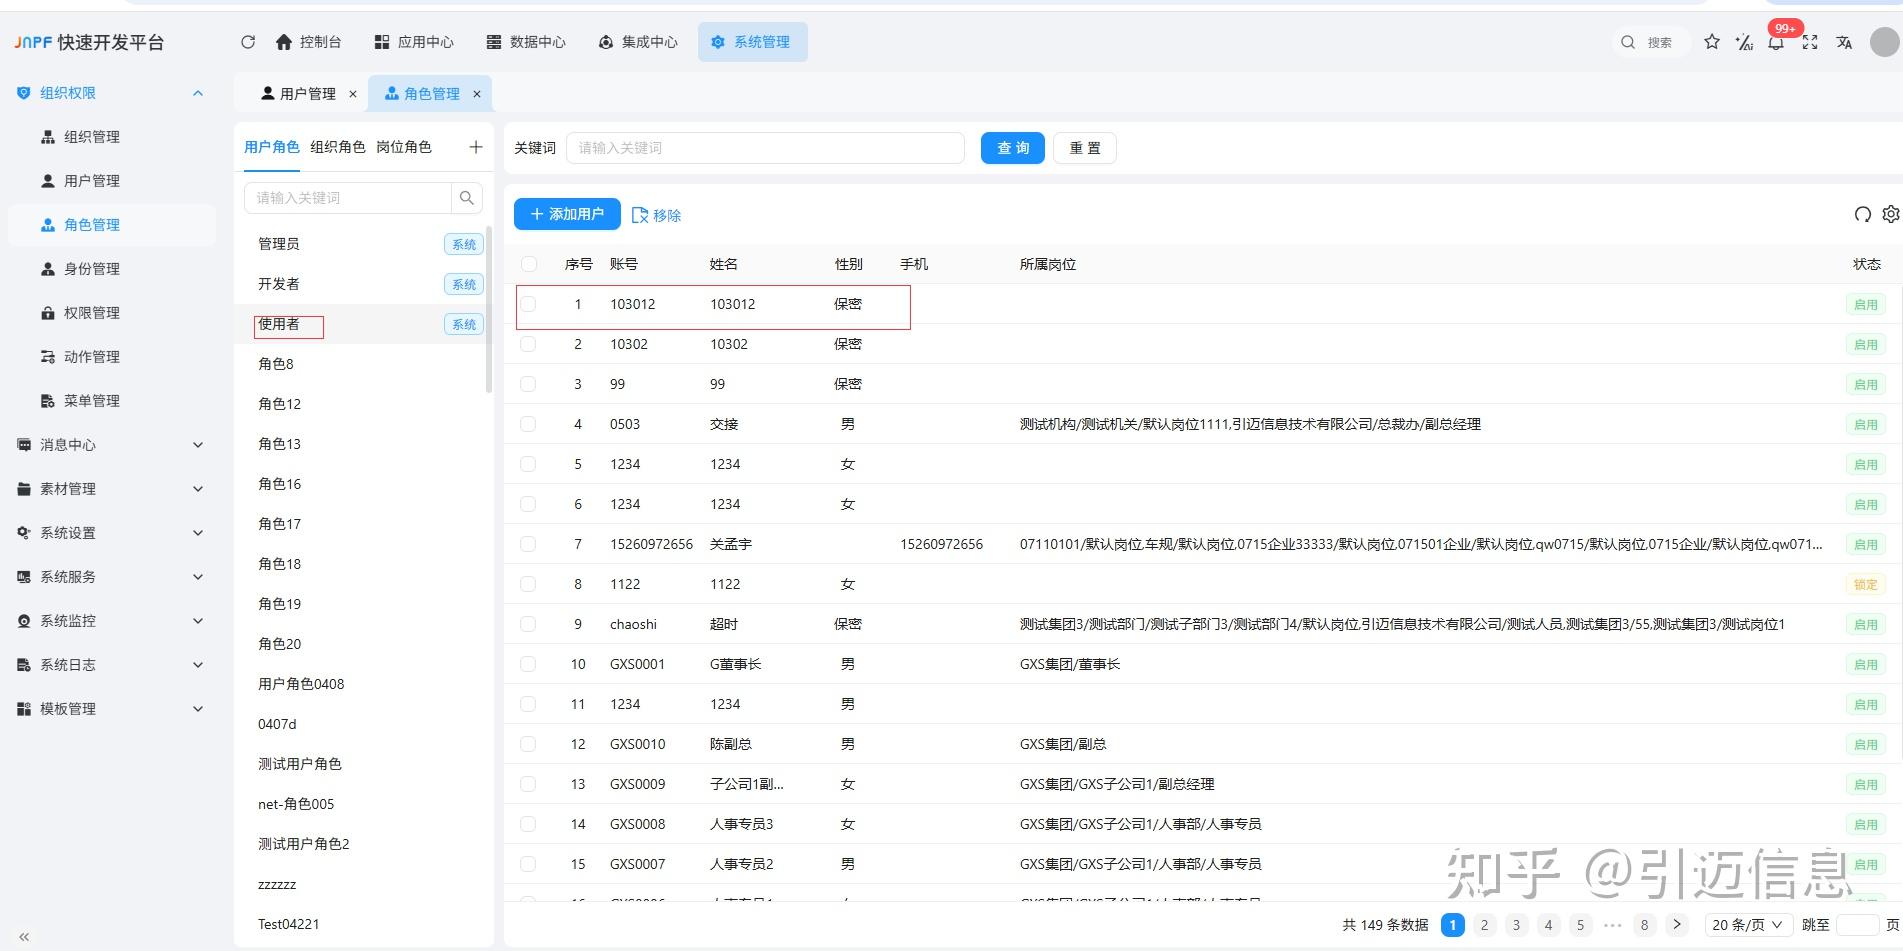Check the row for 陈副总
This screenshot has width=1903, height=951.
(x=529, y=744)
